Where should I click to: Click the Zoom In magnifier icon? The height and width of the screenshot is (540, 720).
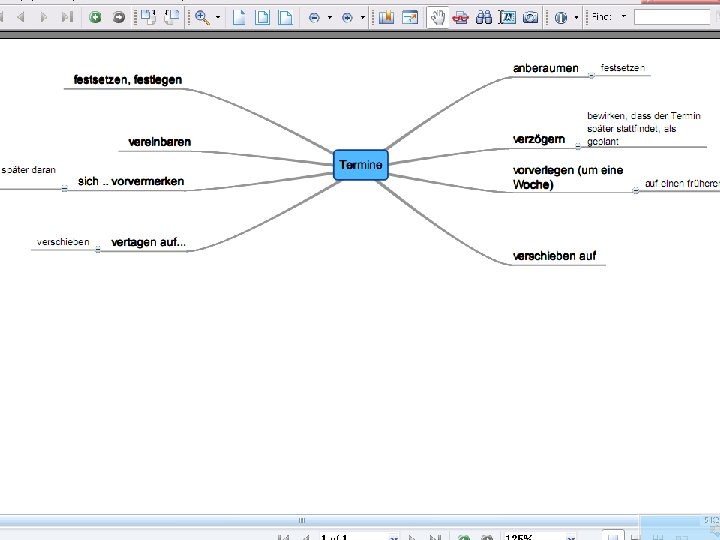tap(202, 17)
